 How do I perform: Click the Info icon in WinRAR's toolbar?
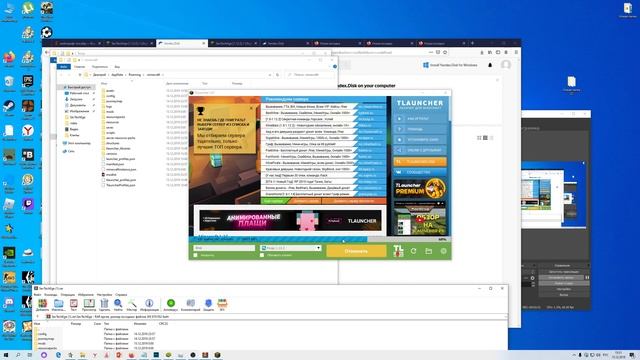point(149,305)
